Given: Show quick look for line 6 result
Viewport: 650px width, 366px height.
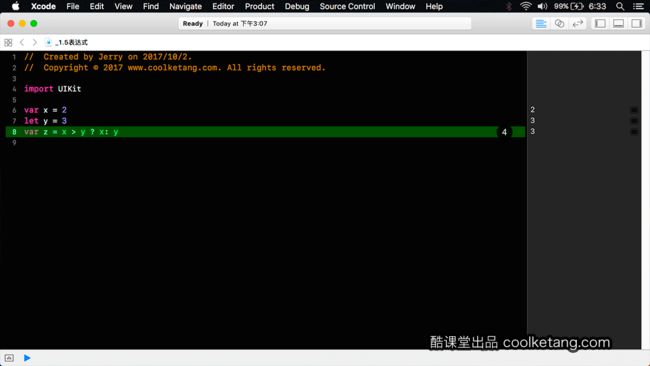Looking at the screenshot, I should coord(634,110).
